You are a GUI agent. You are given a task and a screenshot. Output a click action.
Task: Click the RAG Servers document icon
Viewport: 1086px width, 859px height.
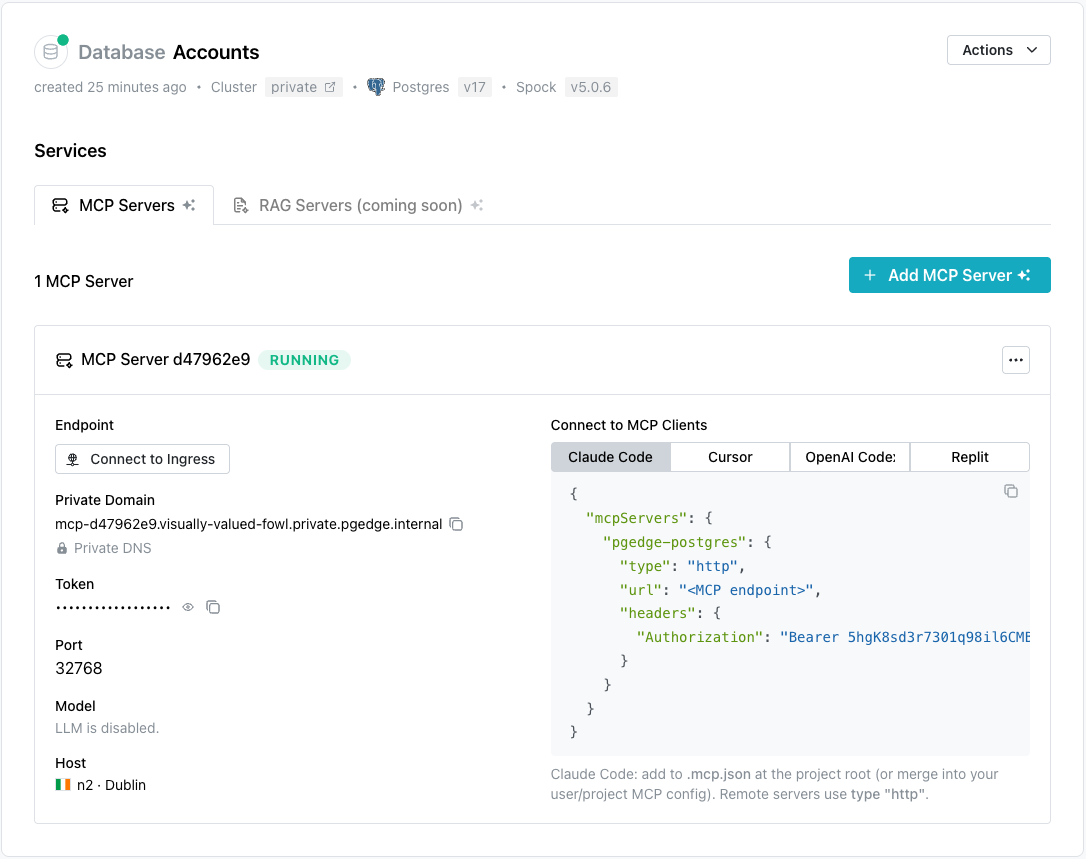click(x=240, y=206)
